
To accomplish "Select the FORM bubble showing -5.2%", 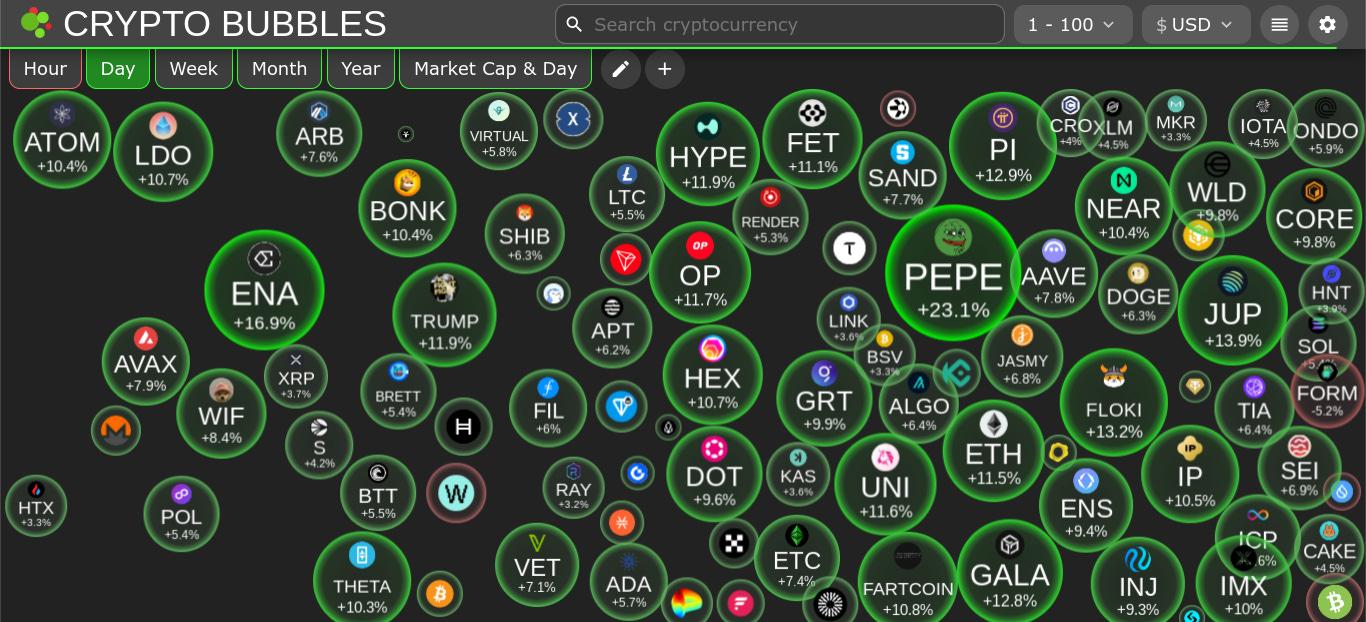I will (1327, 392).
